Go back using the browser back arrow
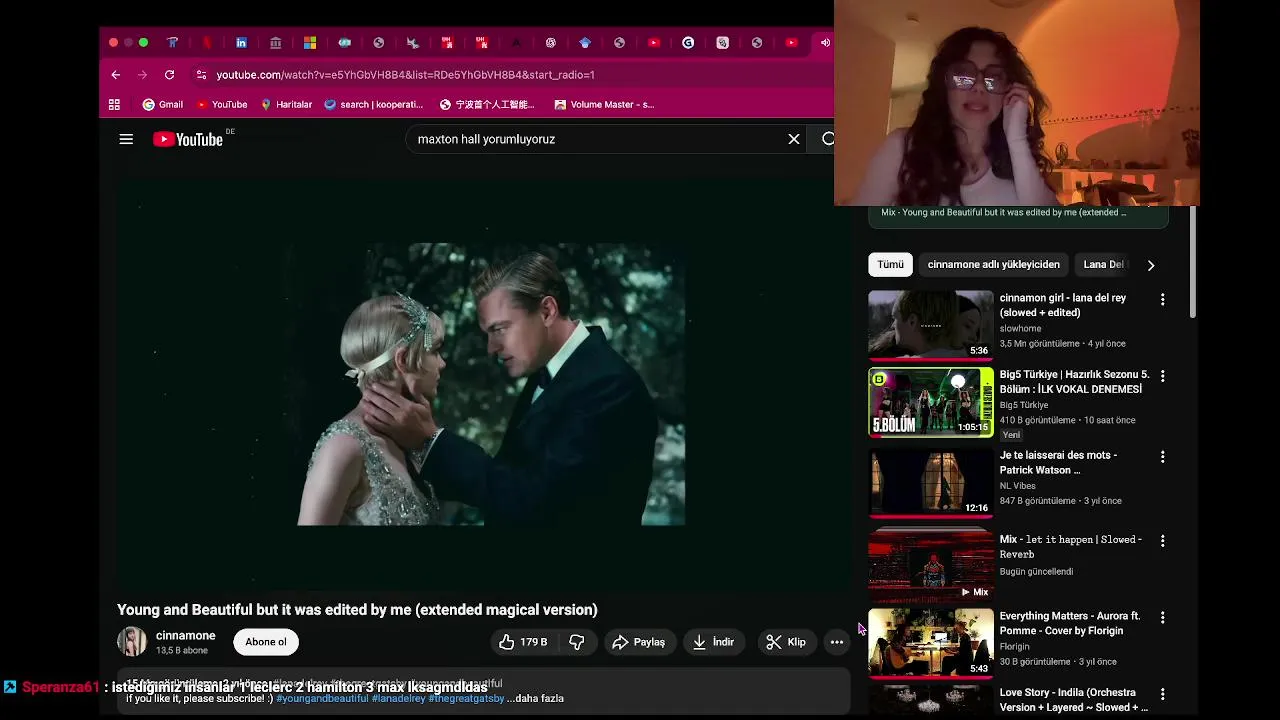The width and height of the screenshot is (1280, 720). pyautogui.click(x=116, y=75)
